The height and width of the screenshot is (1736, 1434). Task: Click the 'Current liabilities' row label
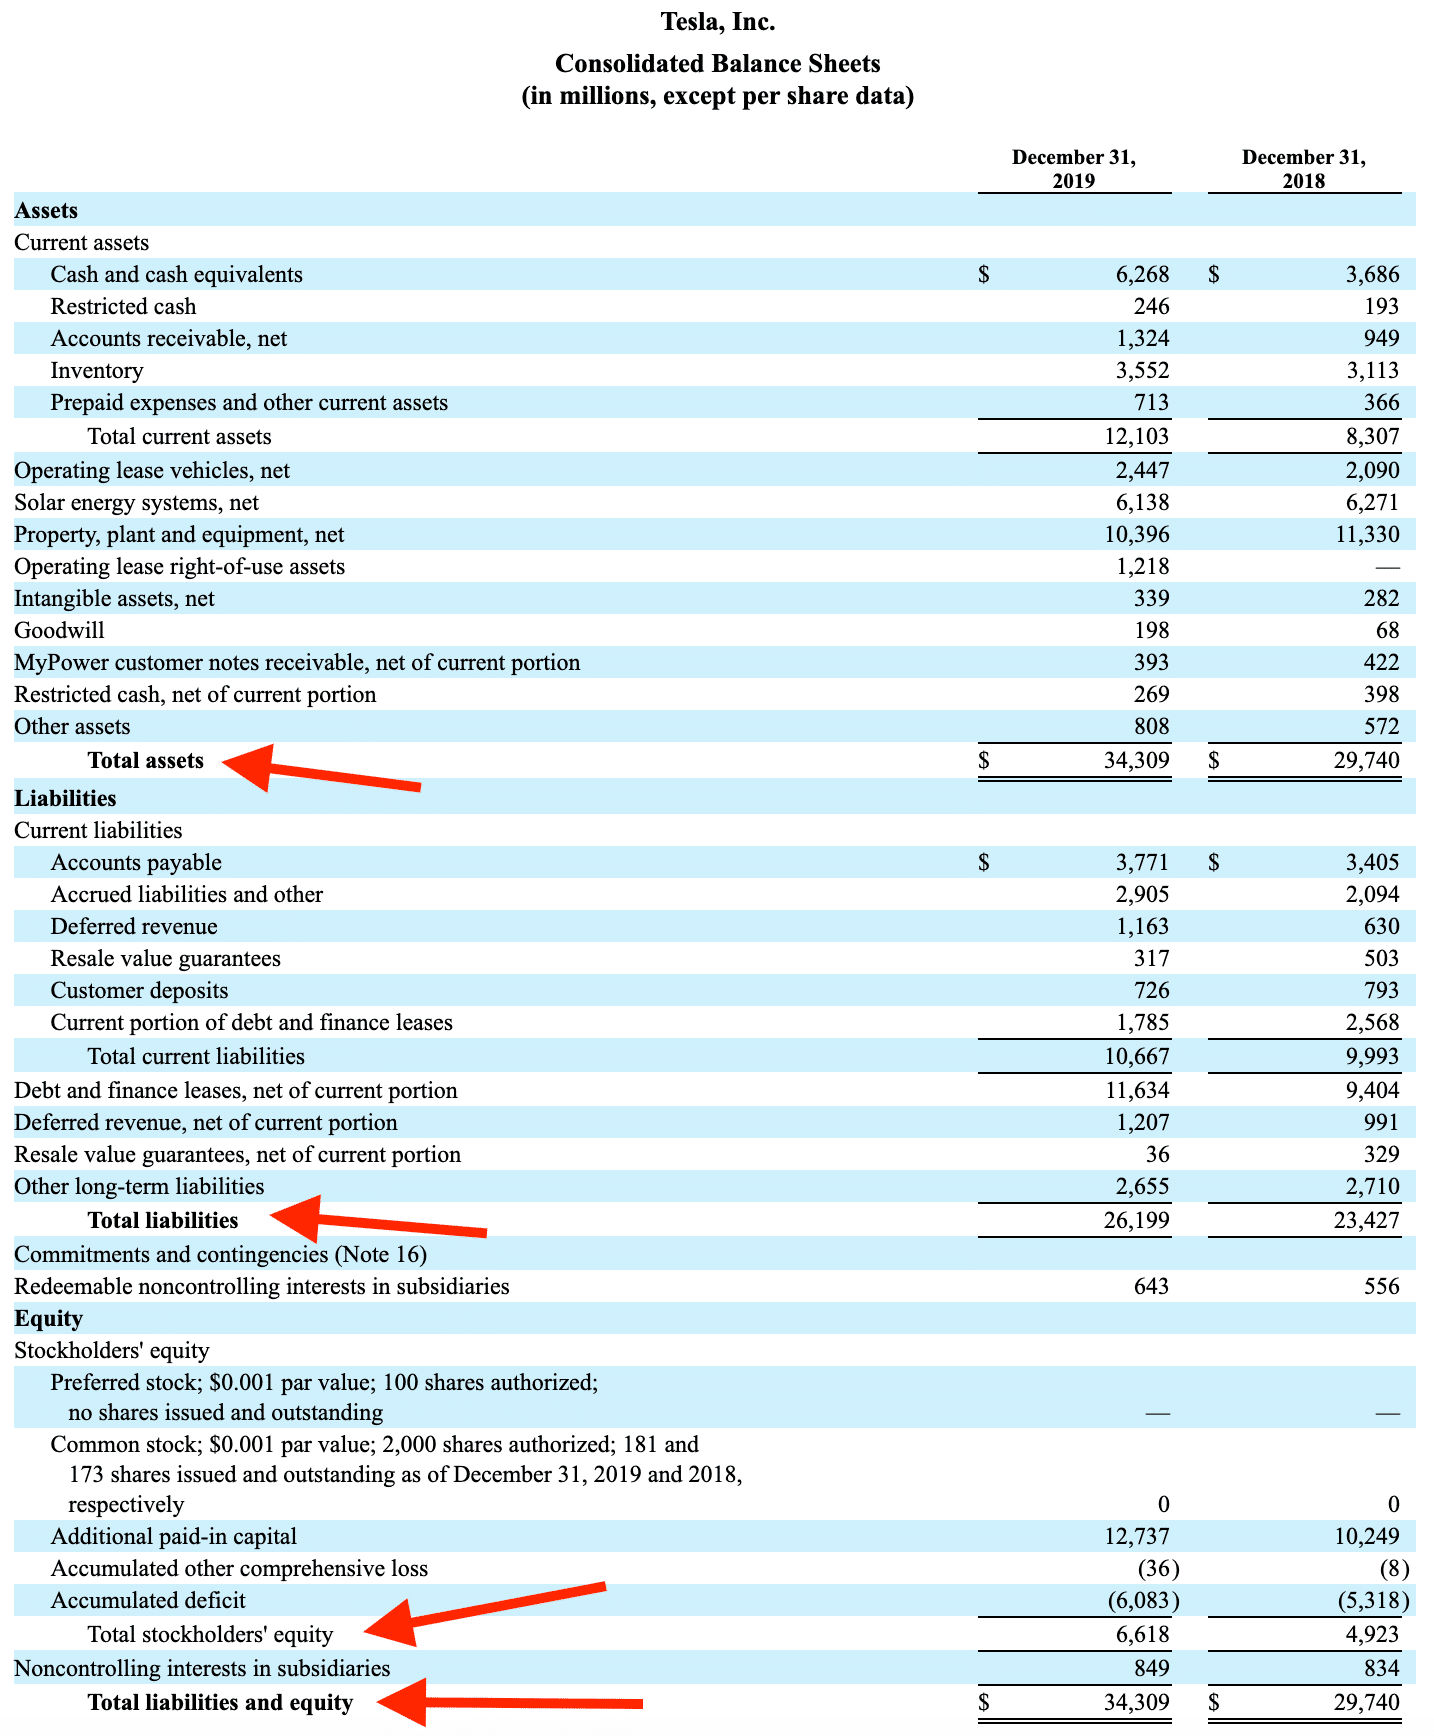click(x=98, y=830)
